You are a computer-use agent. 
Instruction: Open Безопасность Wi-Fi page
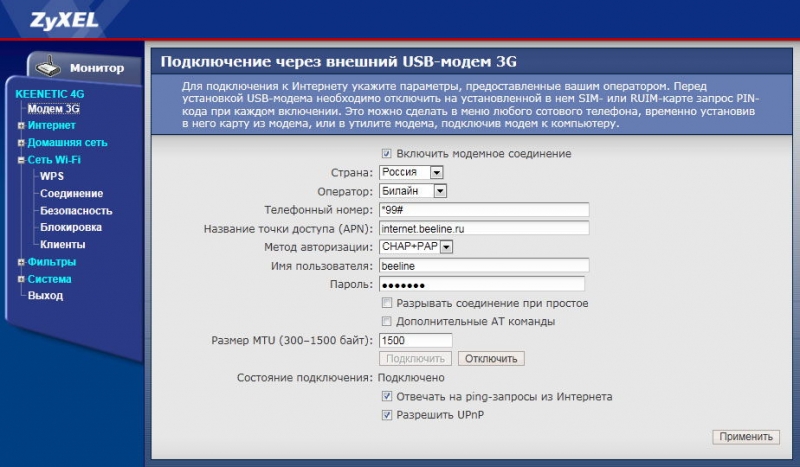[x=76, y=211]
